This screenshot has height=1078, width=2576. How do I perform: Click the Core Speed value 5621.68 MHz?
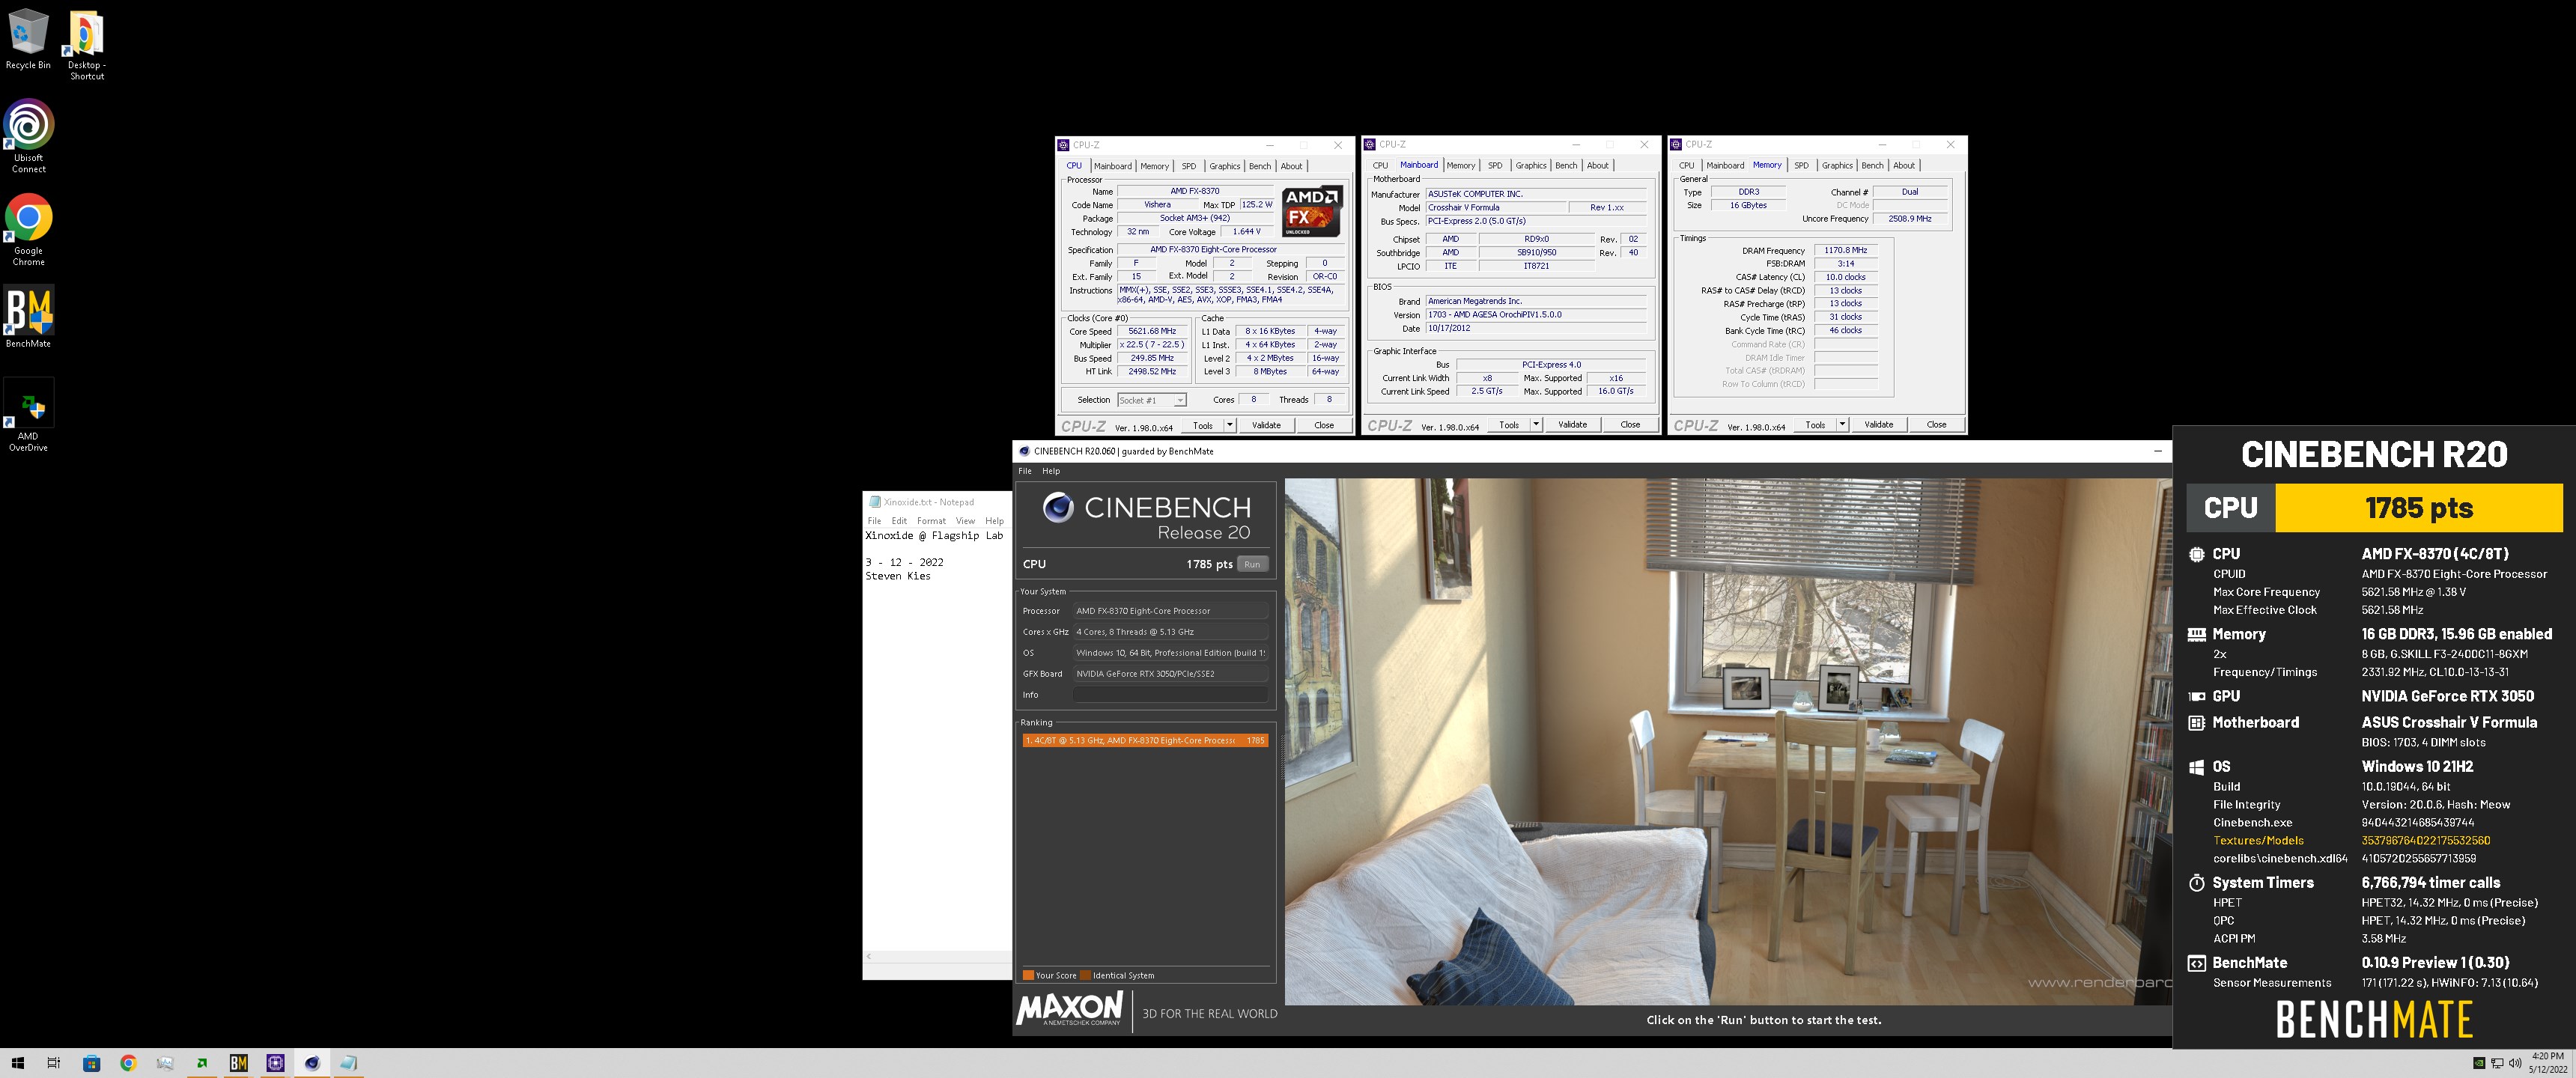pos(1152,331)
